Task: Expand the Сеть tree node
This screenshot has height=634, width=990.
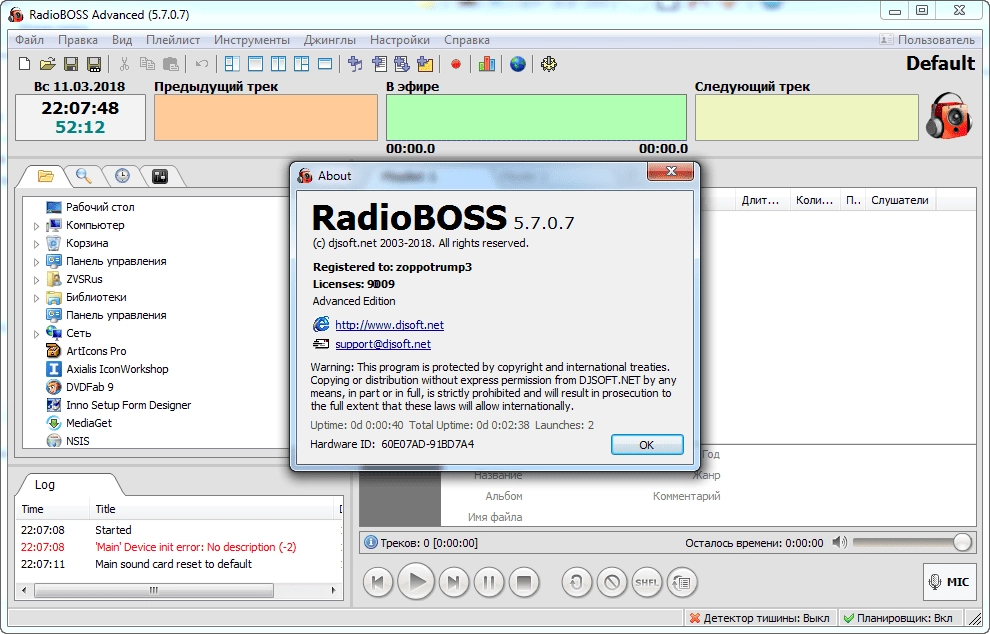Action: point(37,333)
